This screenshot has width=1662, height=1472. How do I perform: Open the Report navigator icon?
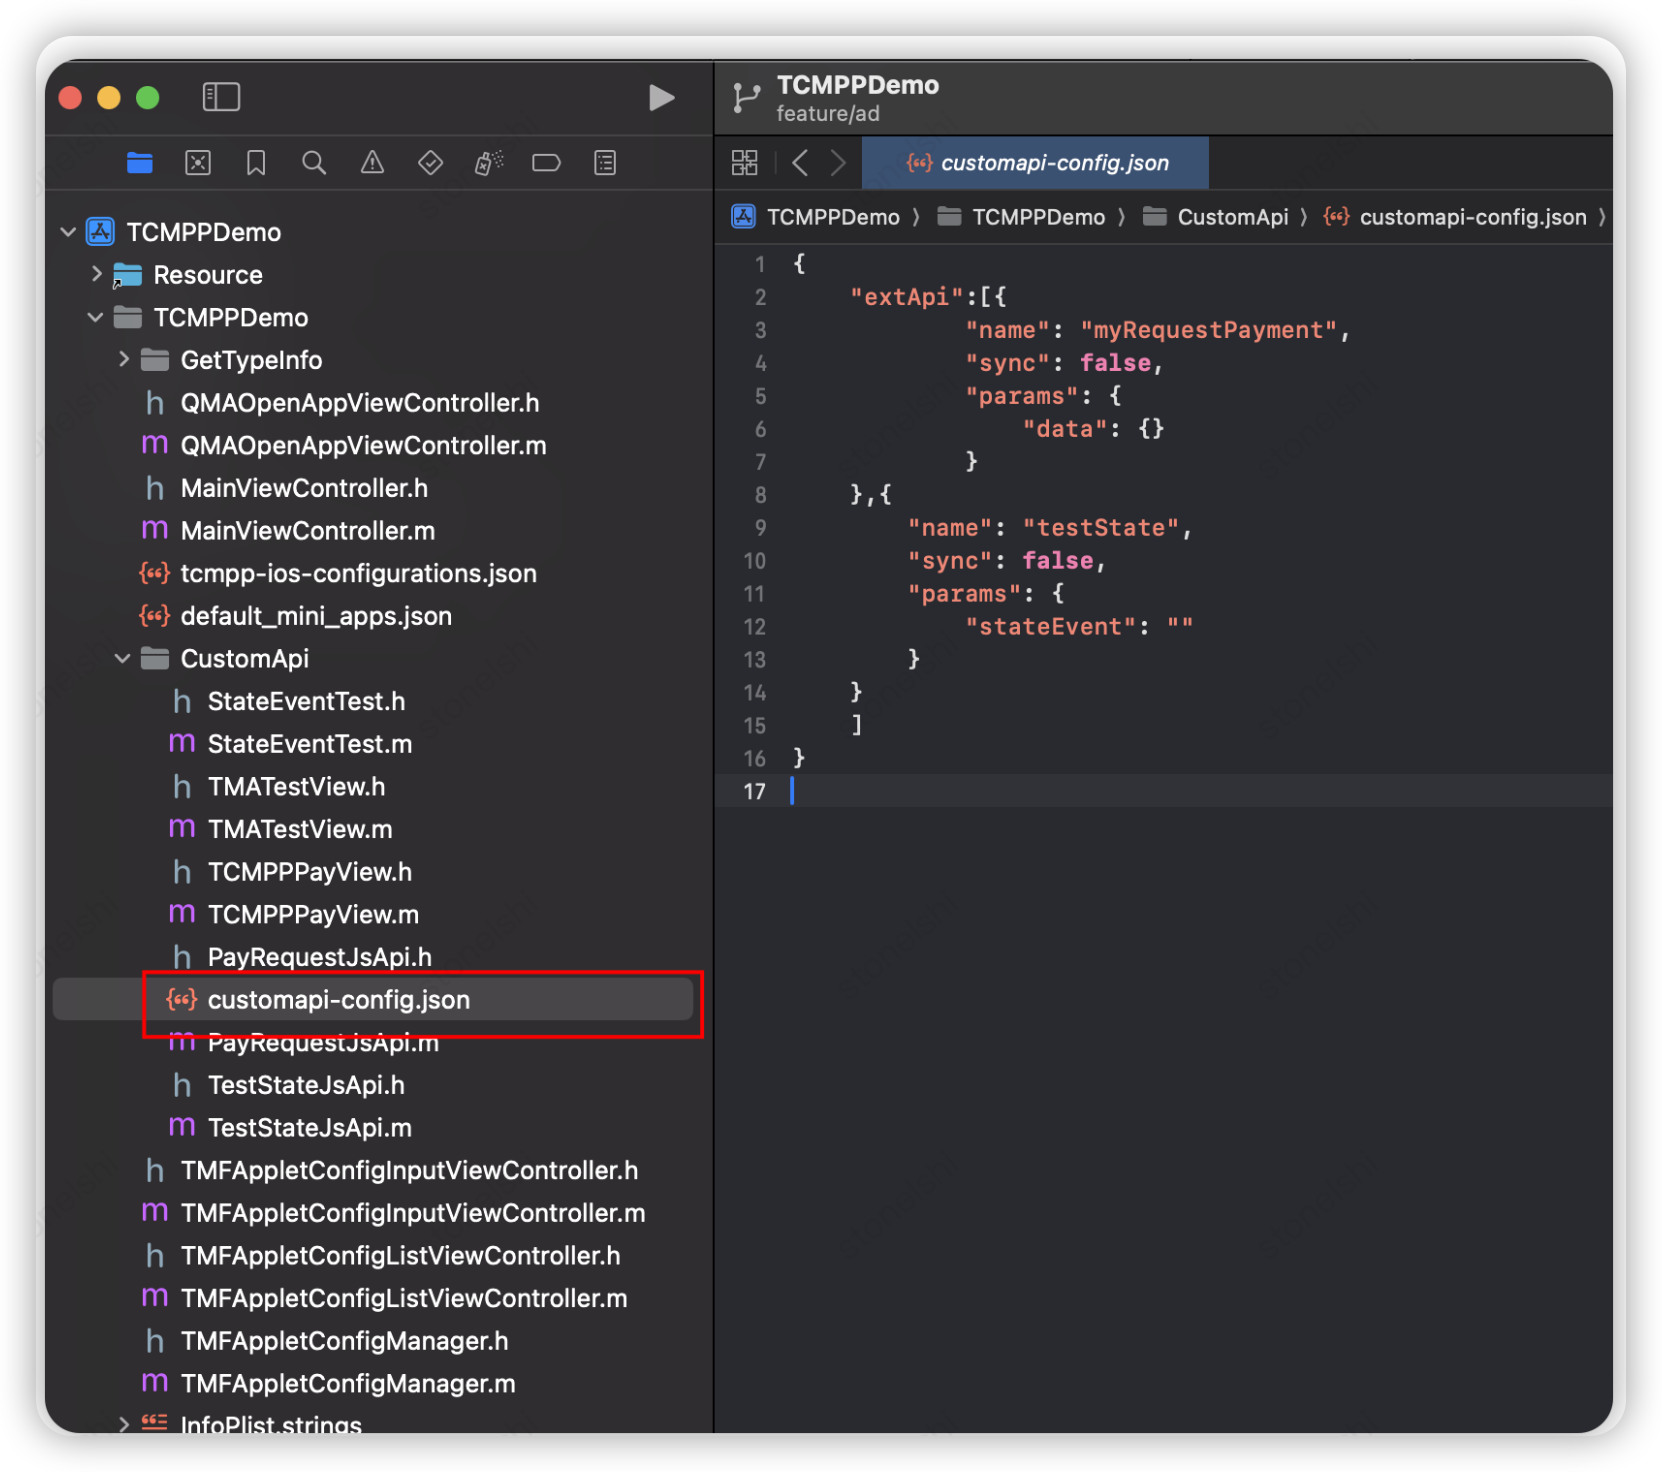pyautogui.click(x=605, y=163)
